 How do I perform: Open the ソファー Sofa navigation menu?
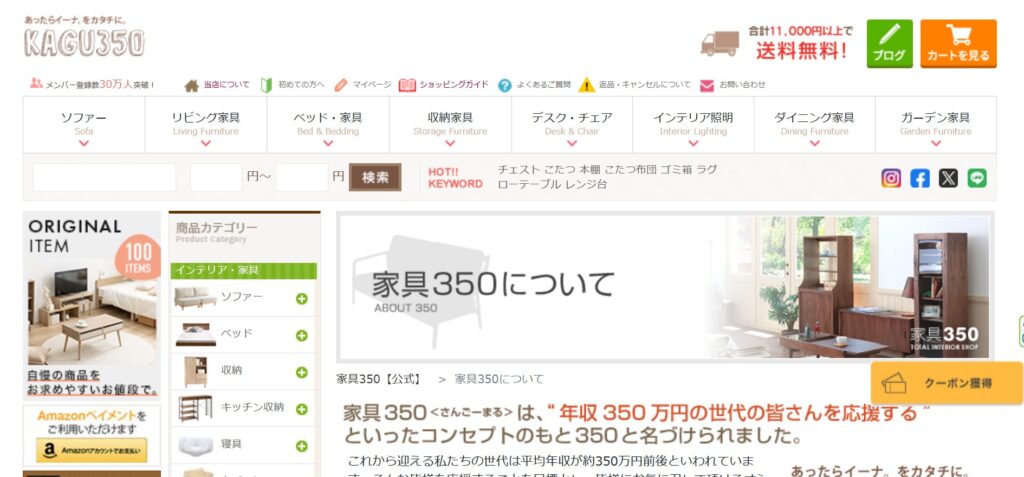(x=84, y=125)
